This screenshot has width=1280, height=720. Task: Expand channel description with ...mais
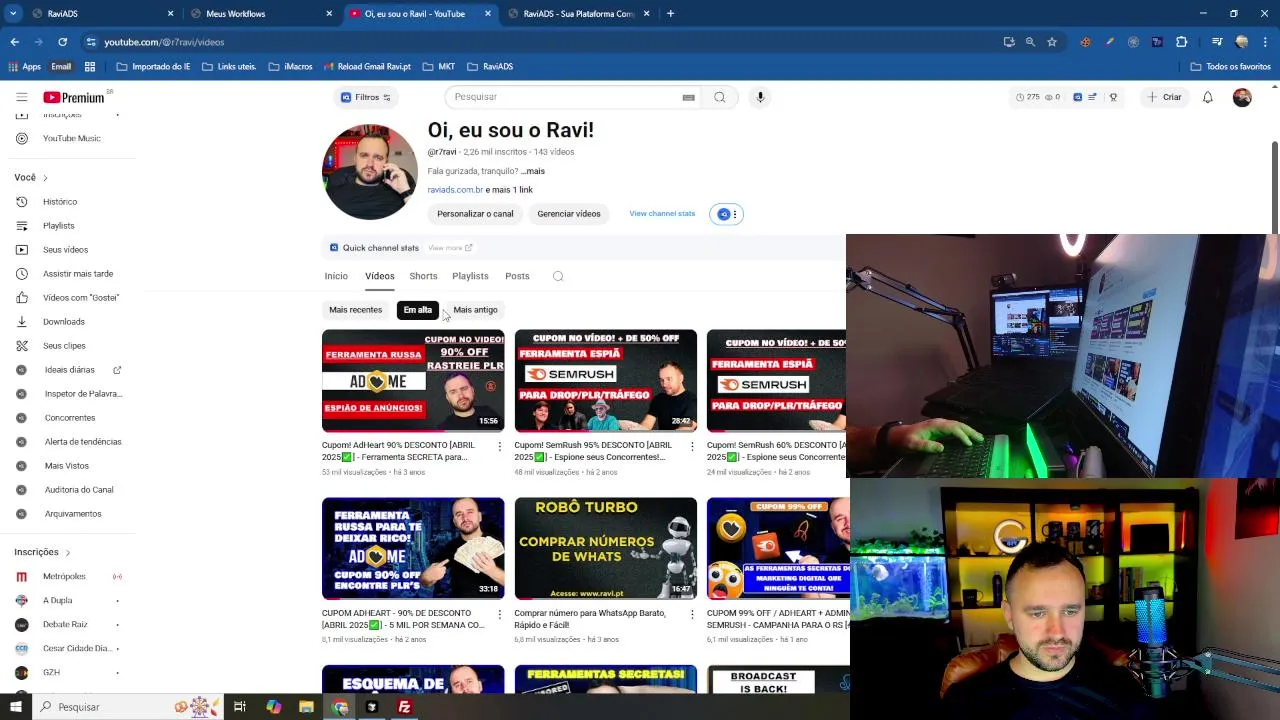[533, 171]
